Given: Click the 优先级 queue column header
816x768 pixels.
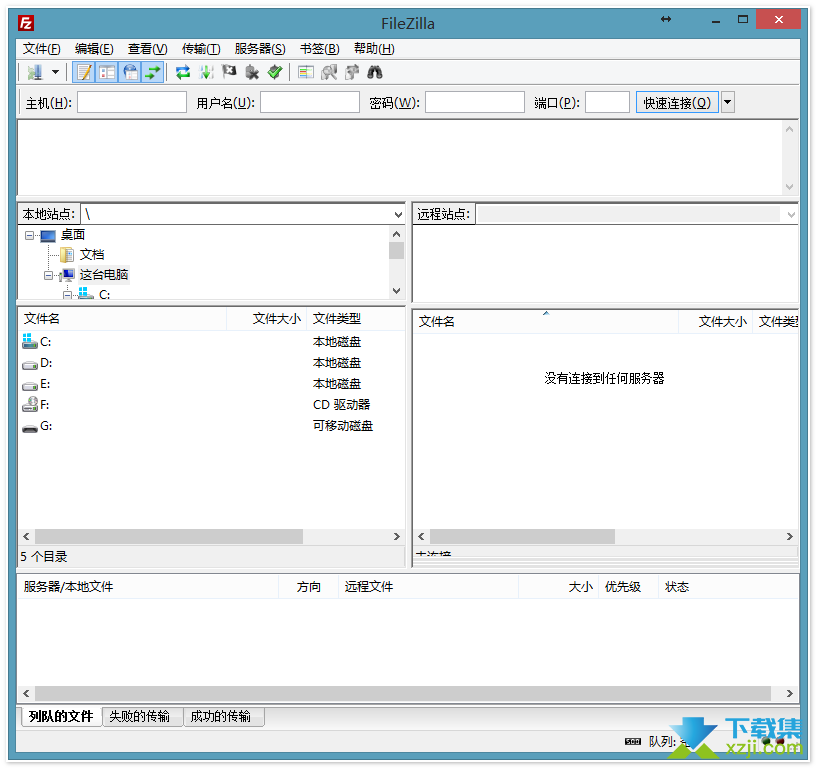Looking at the screenshot, I should point(628,587).
